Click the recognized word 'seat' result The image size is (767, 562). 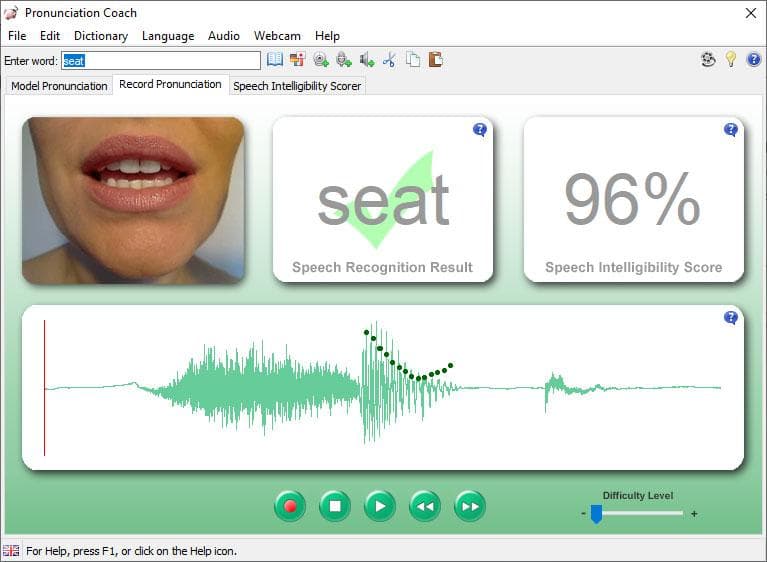[383, 201]
